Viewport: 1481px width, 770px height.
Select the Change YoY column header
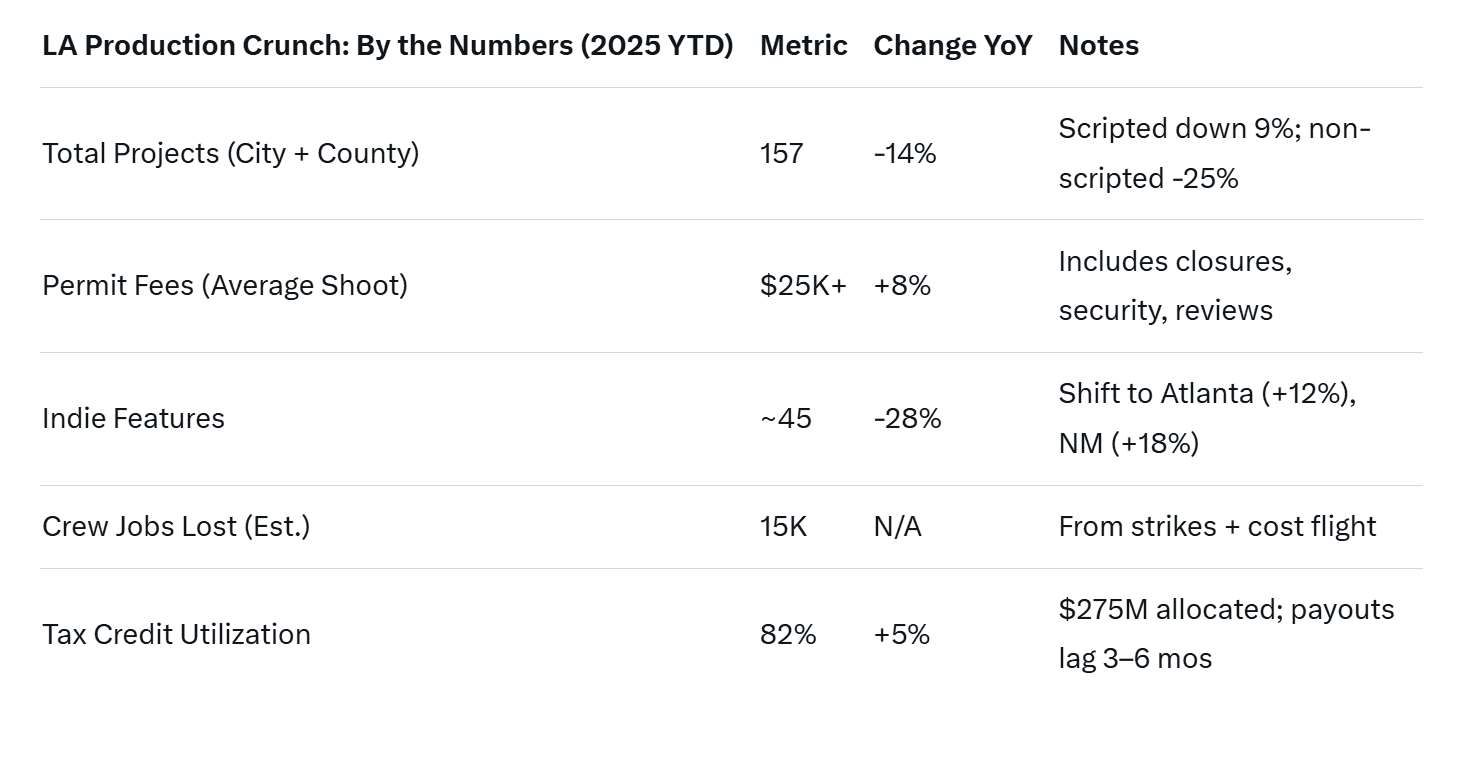952,46
